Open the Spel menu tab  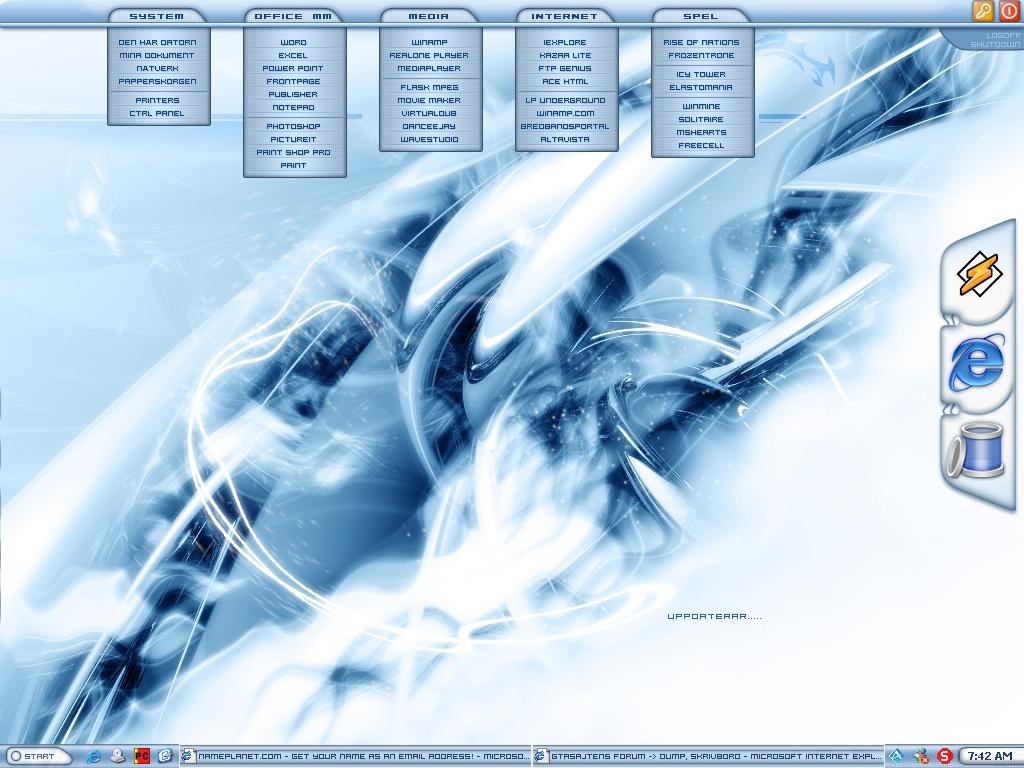point(701,16)
